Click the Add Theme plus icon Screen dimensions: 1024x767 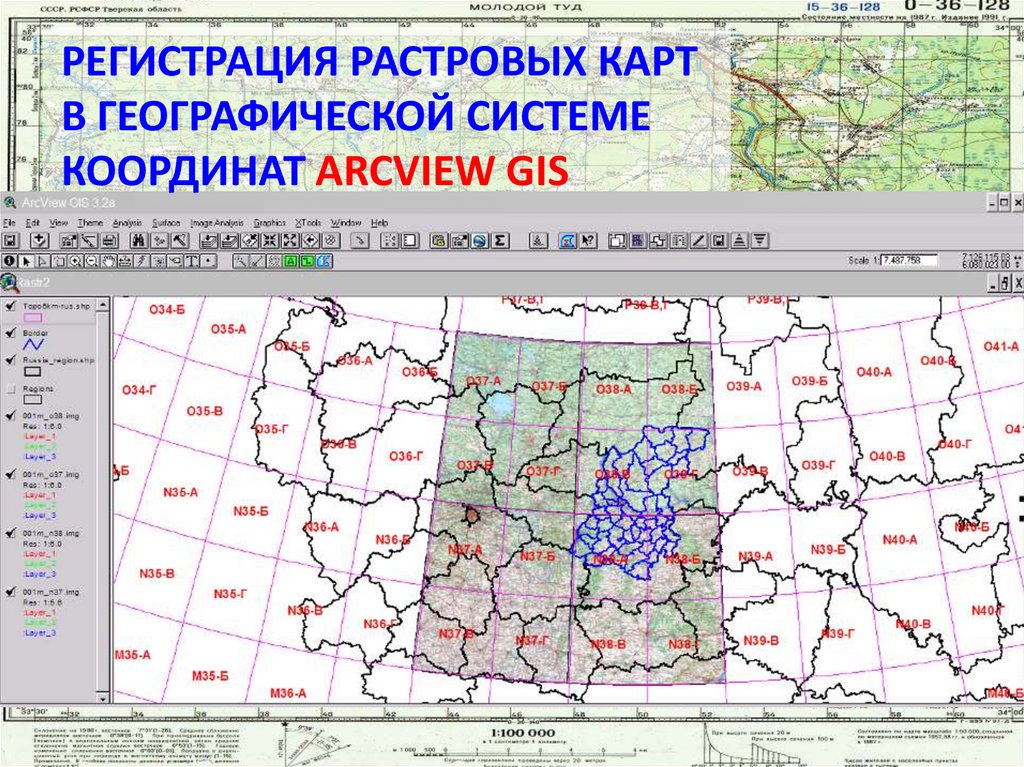point(39,240)
